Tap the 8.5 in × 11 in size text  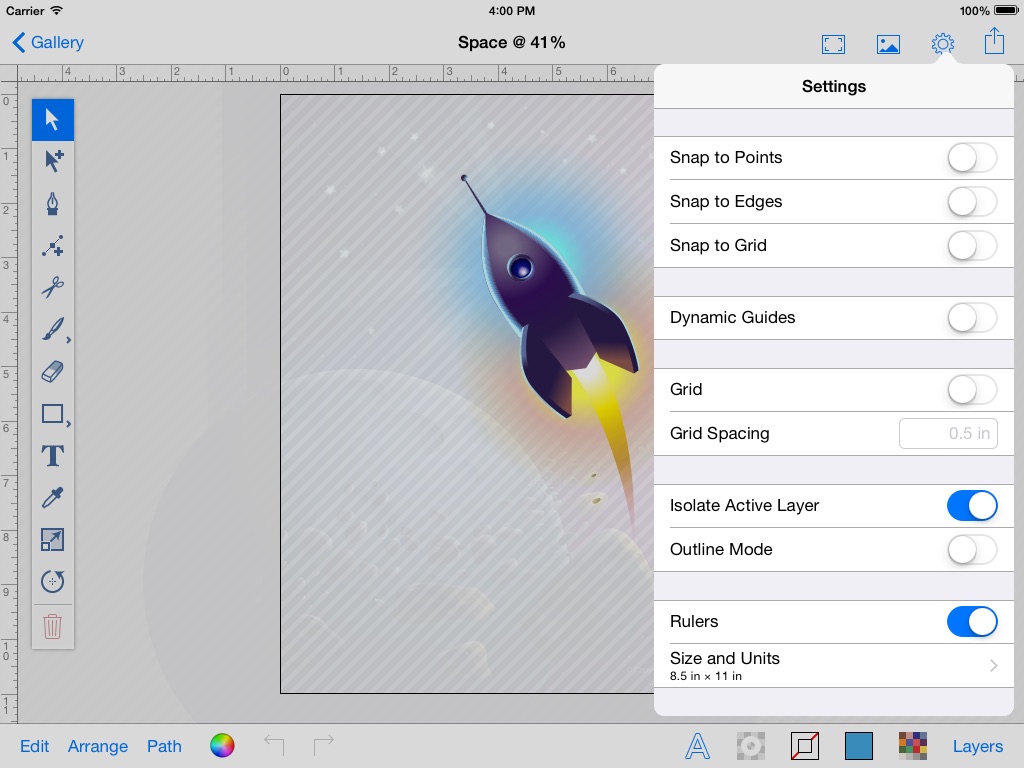pyautogui.click(x=705, y=676)
